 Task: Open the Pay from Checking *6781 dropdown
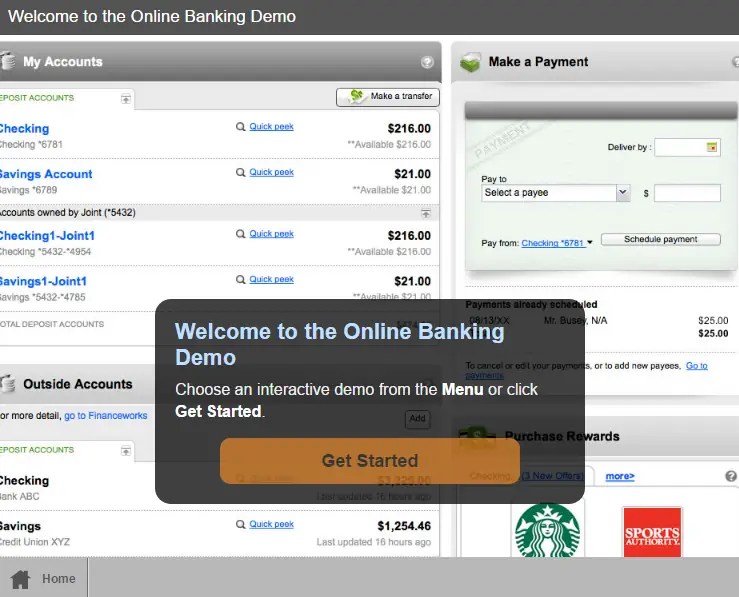tap(557, 243)
